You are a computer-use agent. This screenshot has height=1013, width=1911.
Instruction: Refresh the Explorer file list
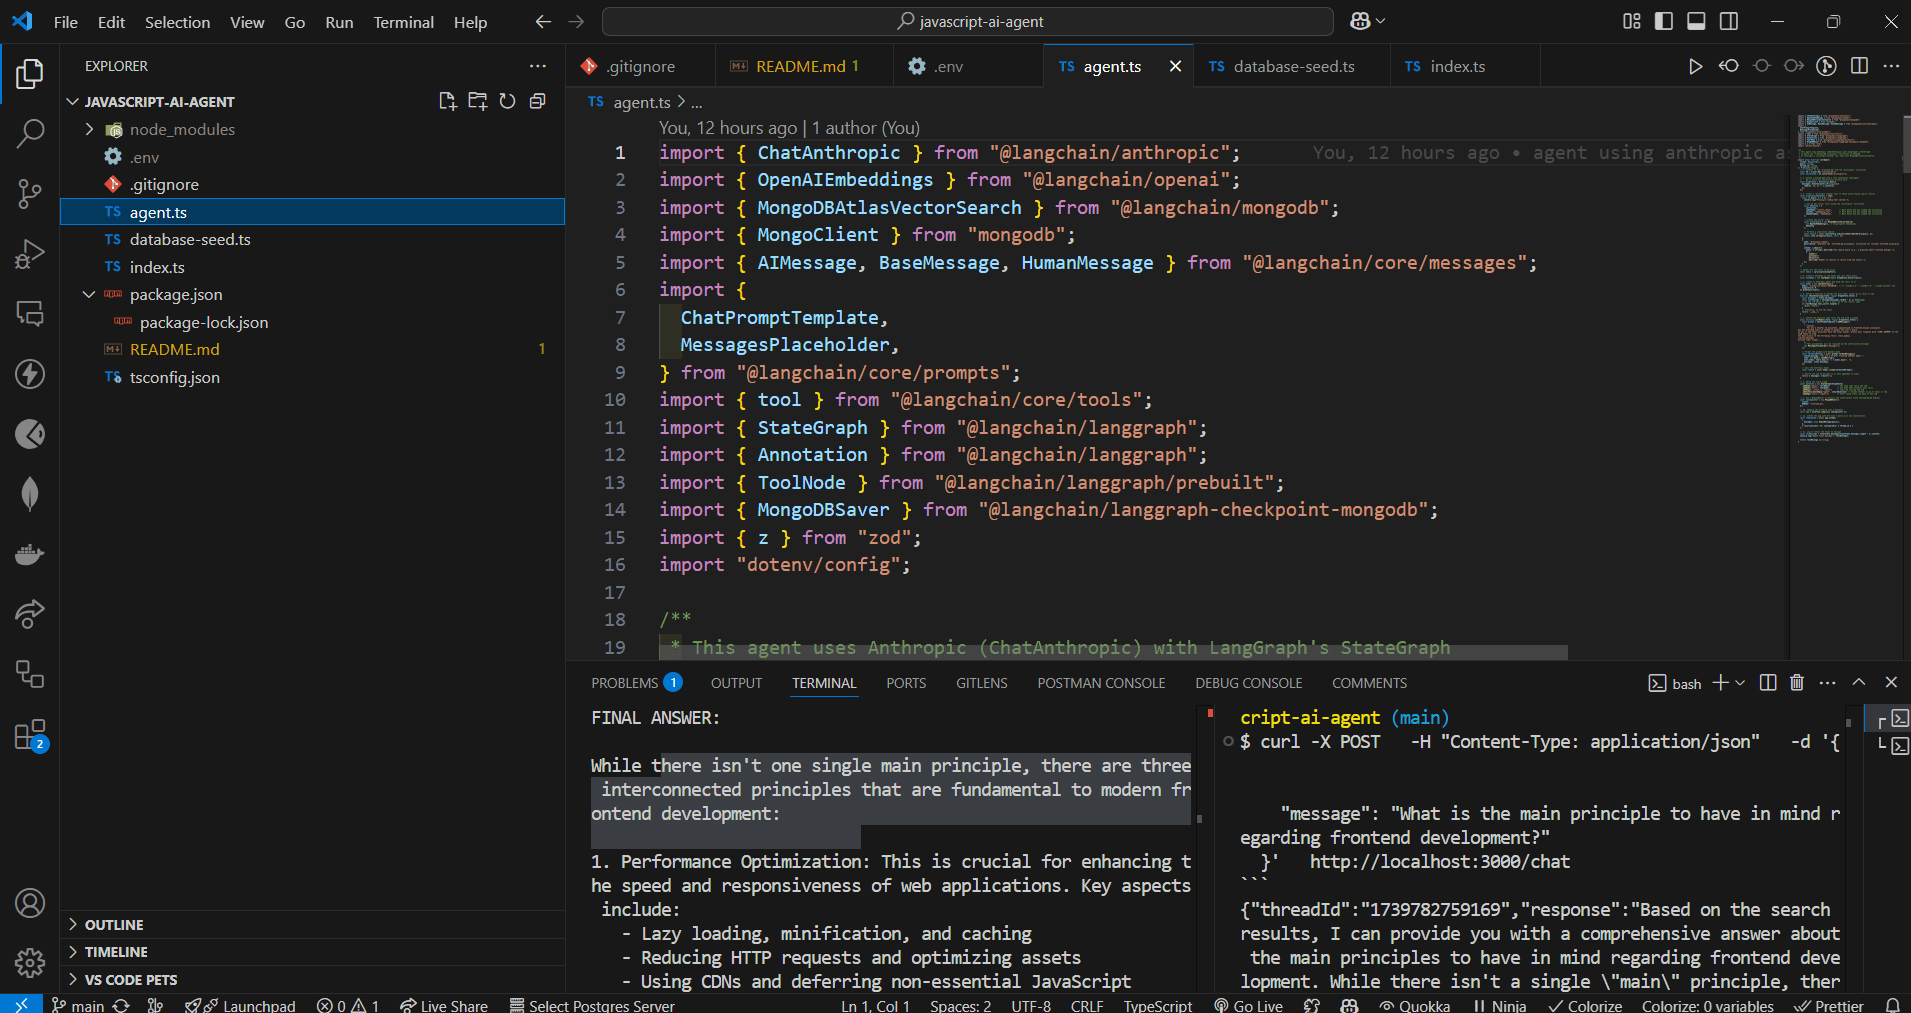click(x=507, y=100)
